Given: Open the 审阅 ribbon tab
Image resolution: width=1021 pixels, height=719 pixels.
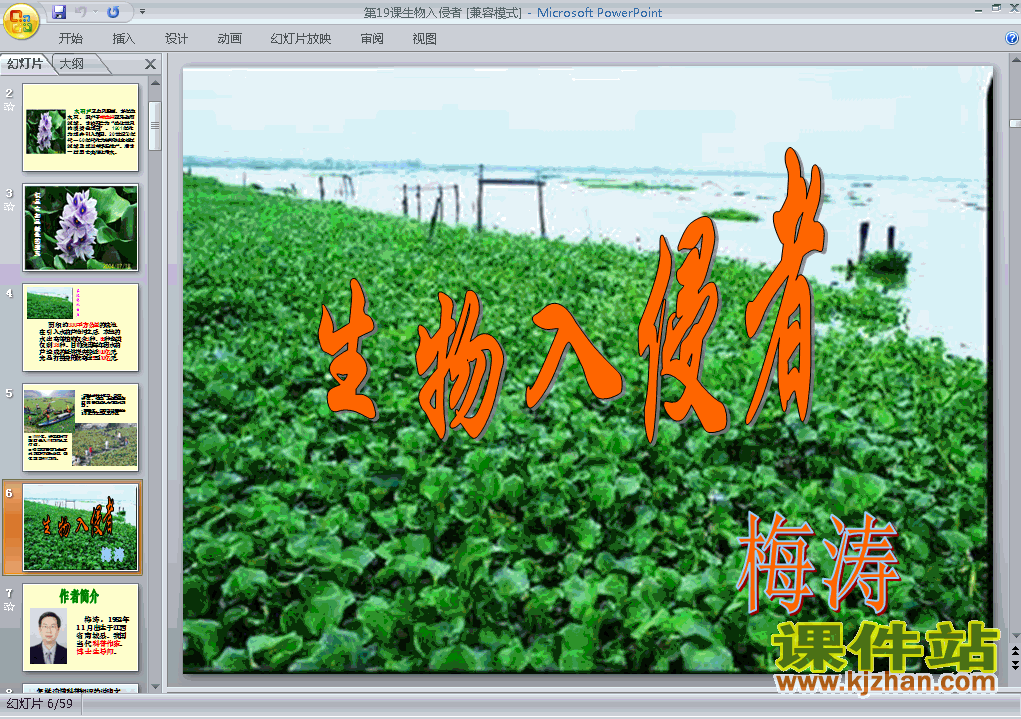Looking at the screenshot, I should tap(372, 38).
